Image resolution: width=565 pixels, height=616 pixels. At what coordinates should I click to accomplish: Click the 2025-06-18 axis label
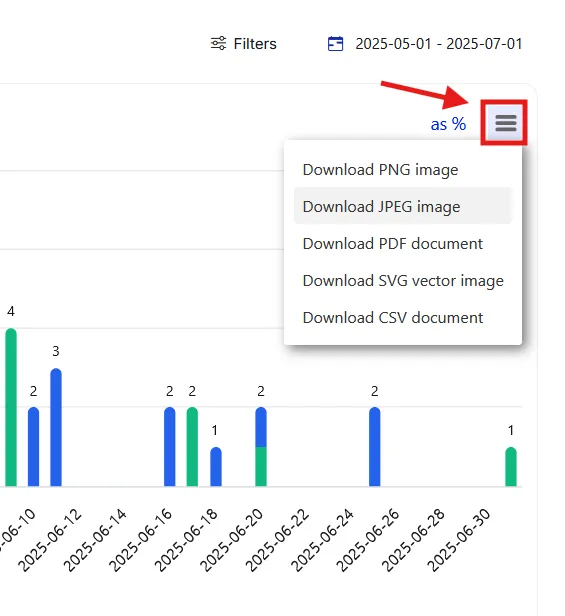(x=186, y=540)
